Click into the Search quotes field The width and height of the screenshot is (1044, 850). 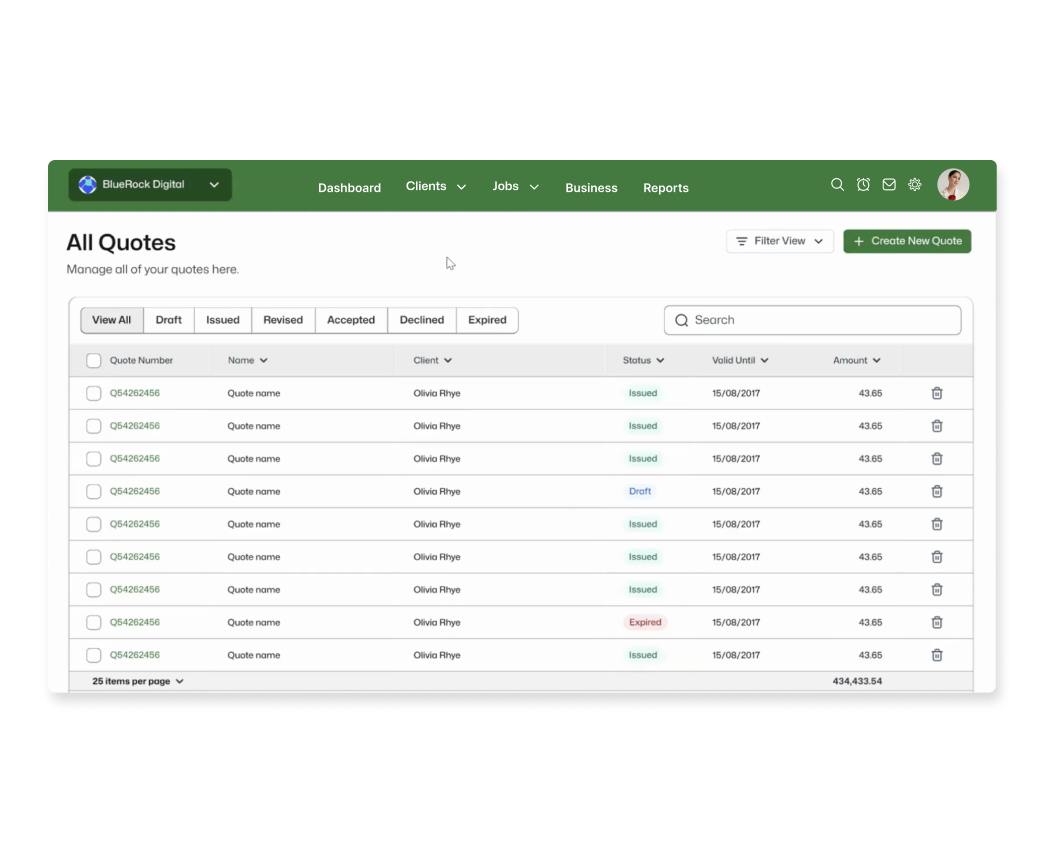[812, 321]
